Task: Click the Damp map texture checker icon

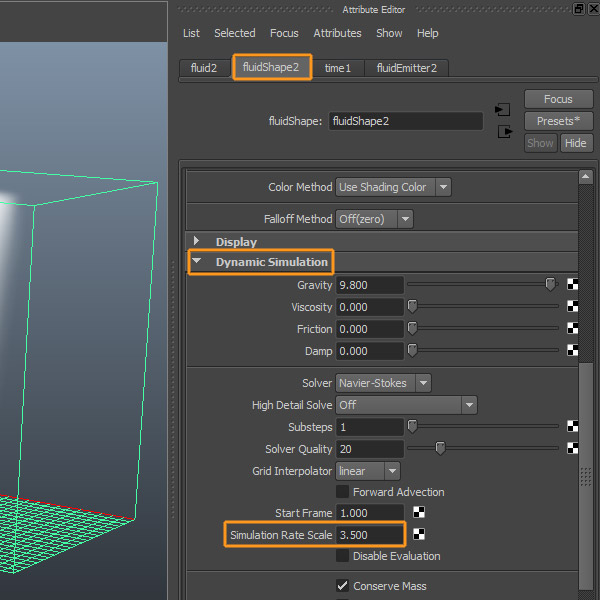Action: (x=572, y=350)
